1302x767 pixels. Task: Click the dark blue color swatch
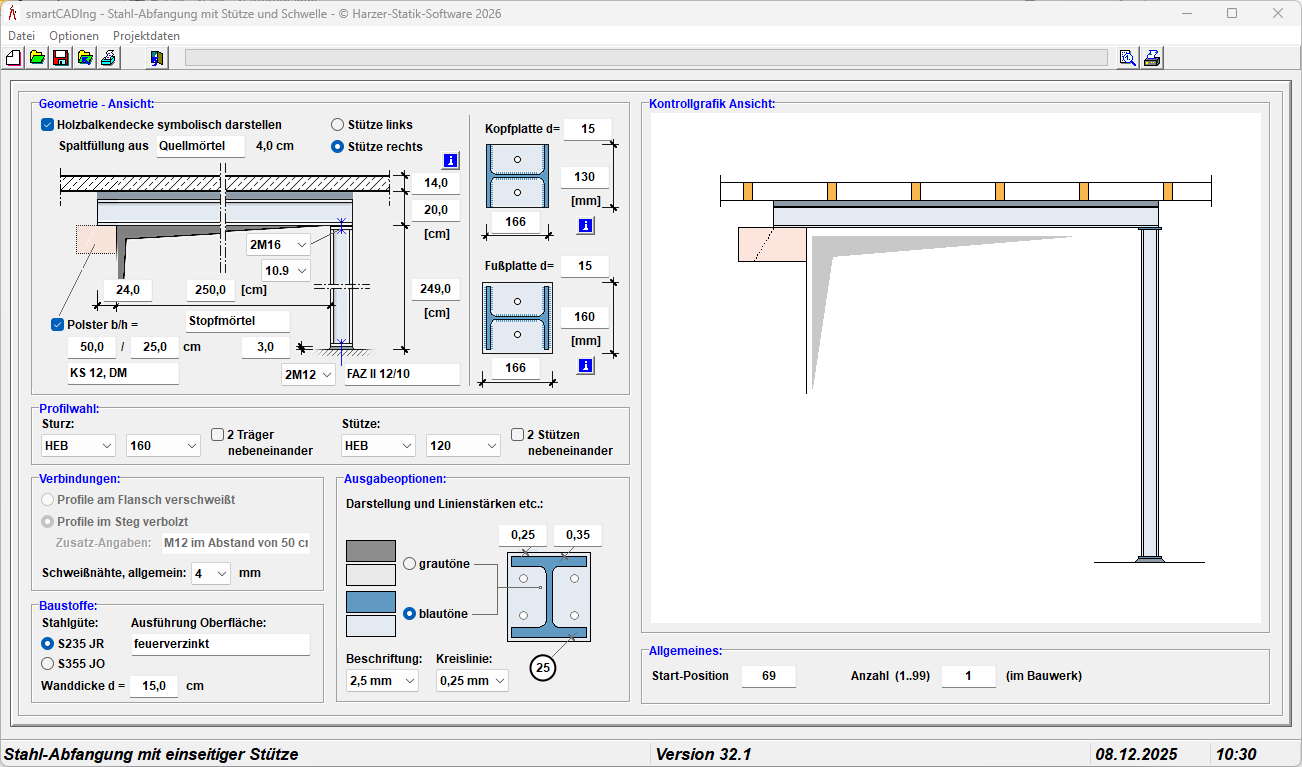[370, 602]
